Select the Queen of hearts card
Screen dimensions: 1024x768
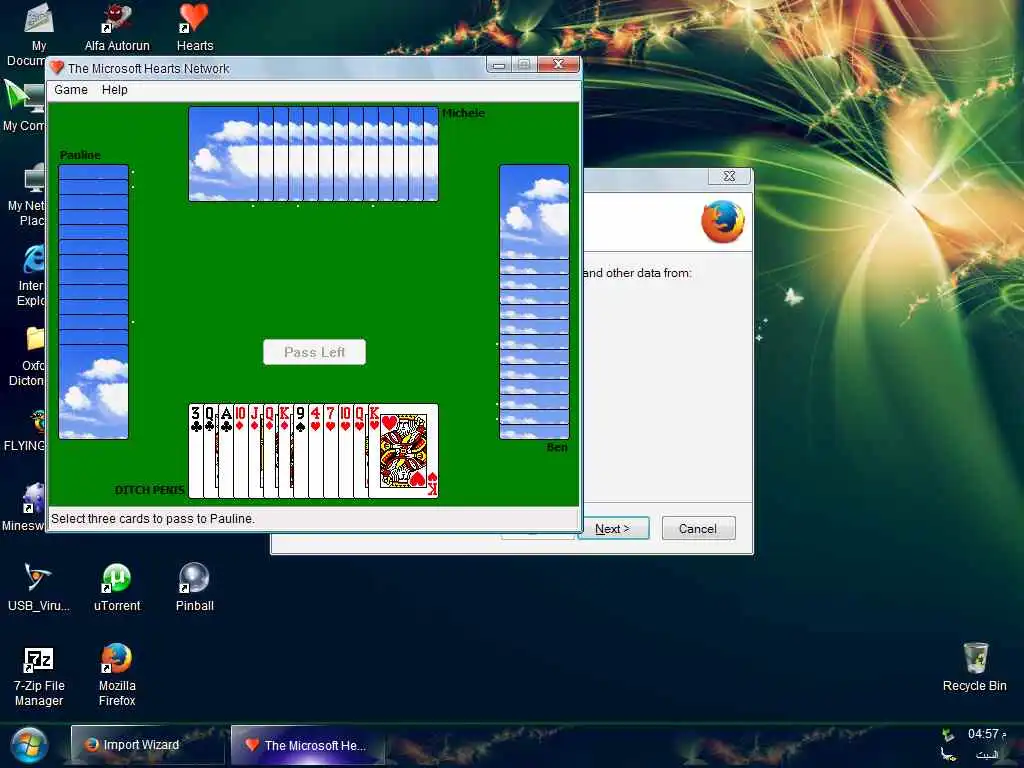360,451
